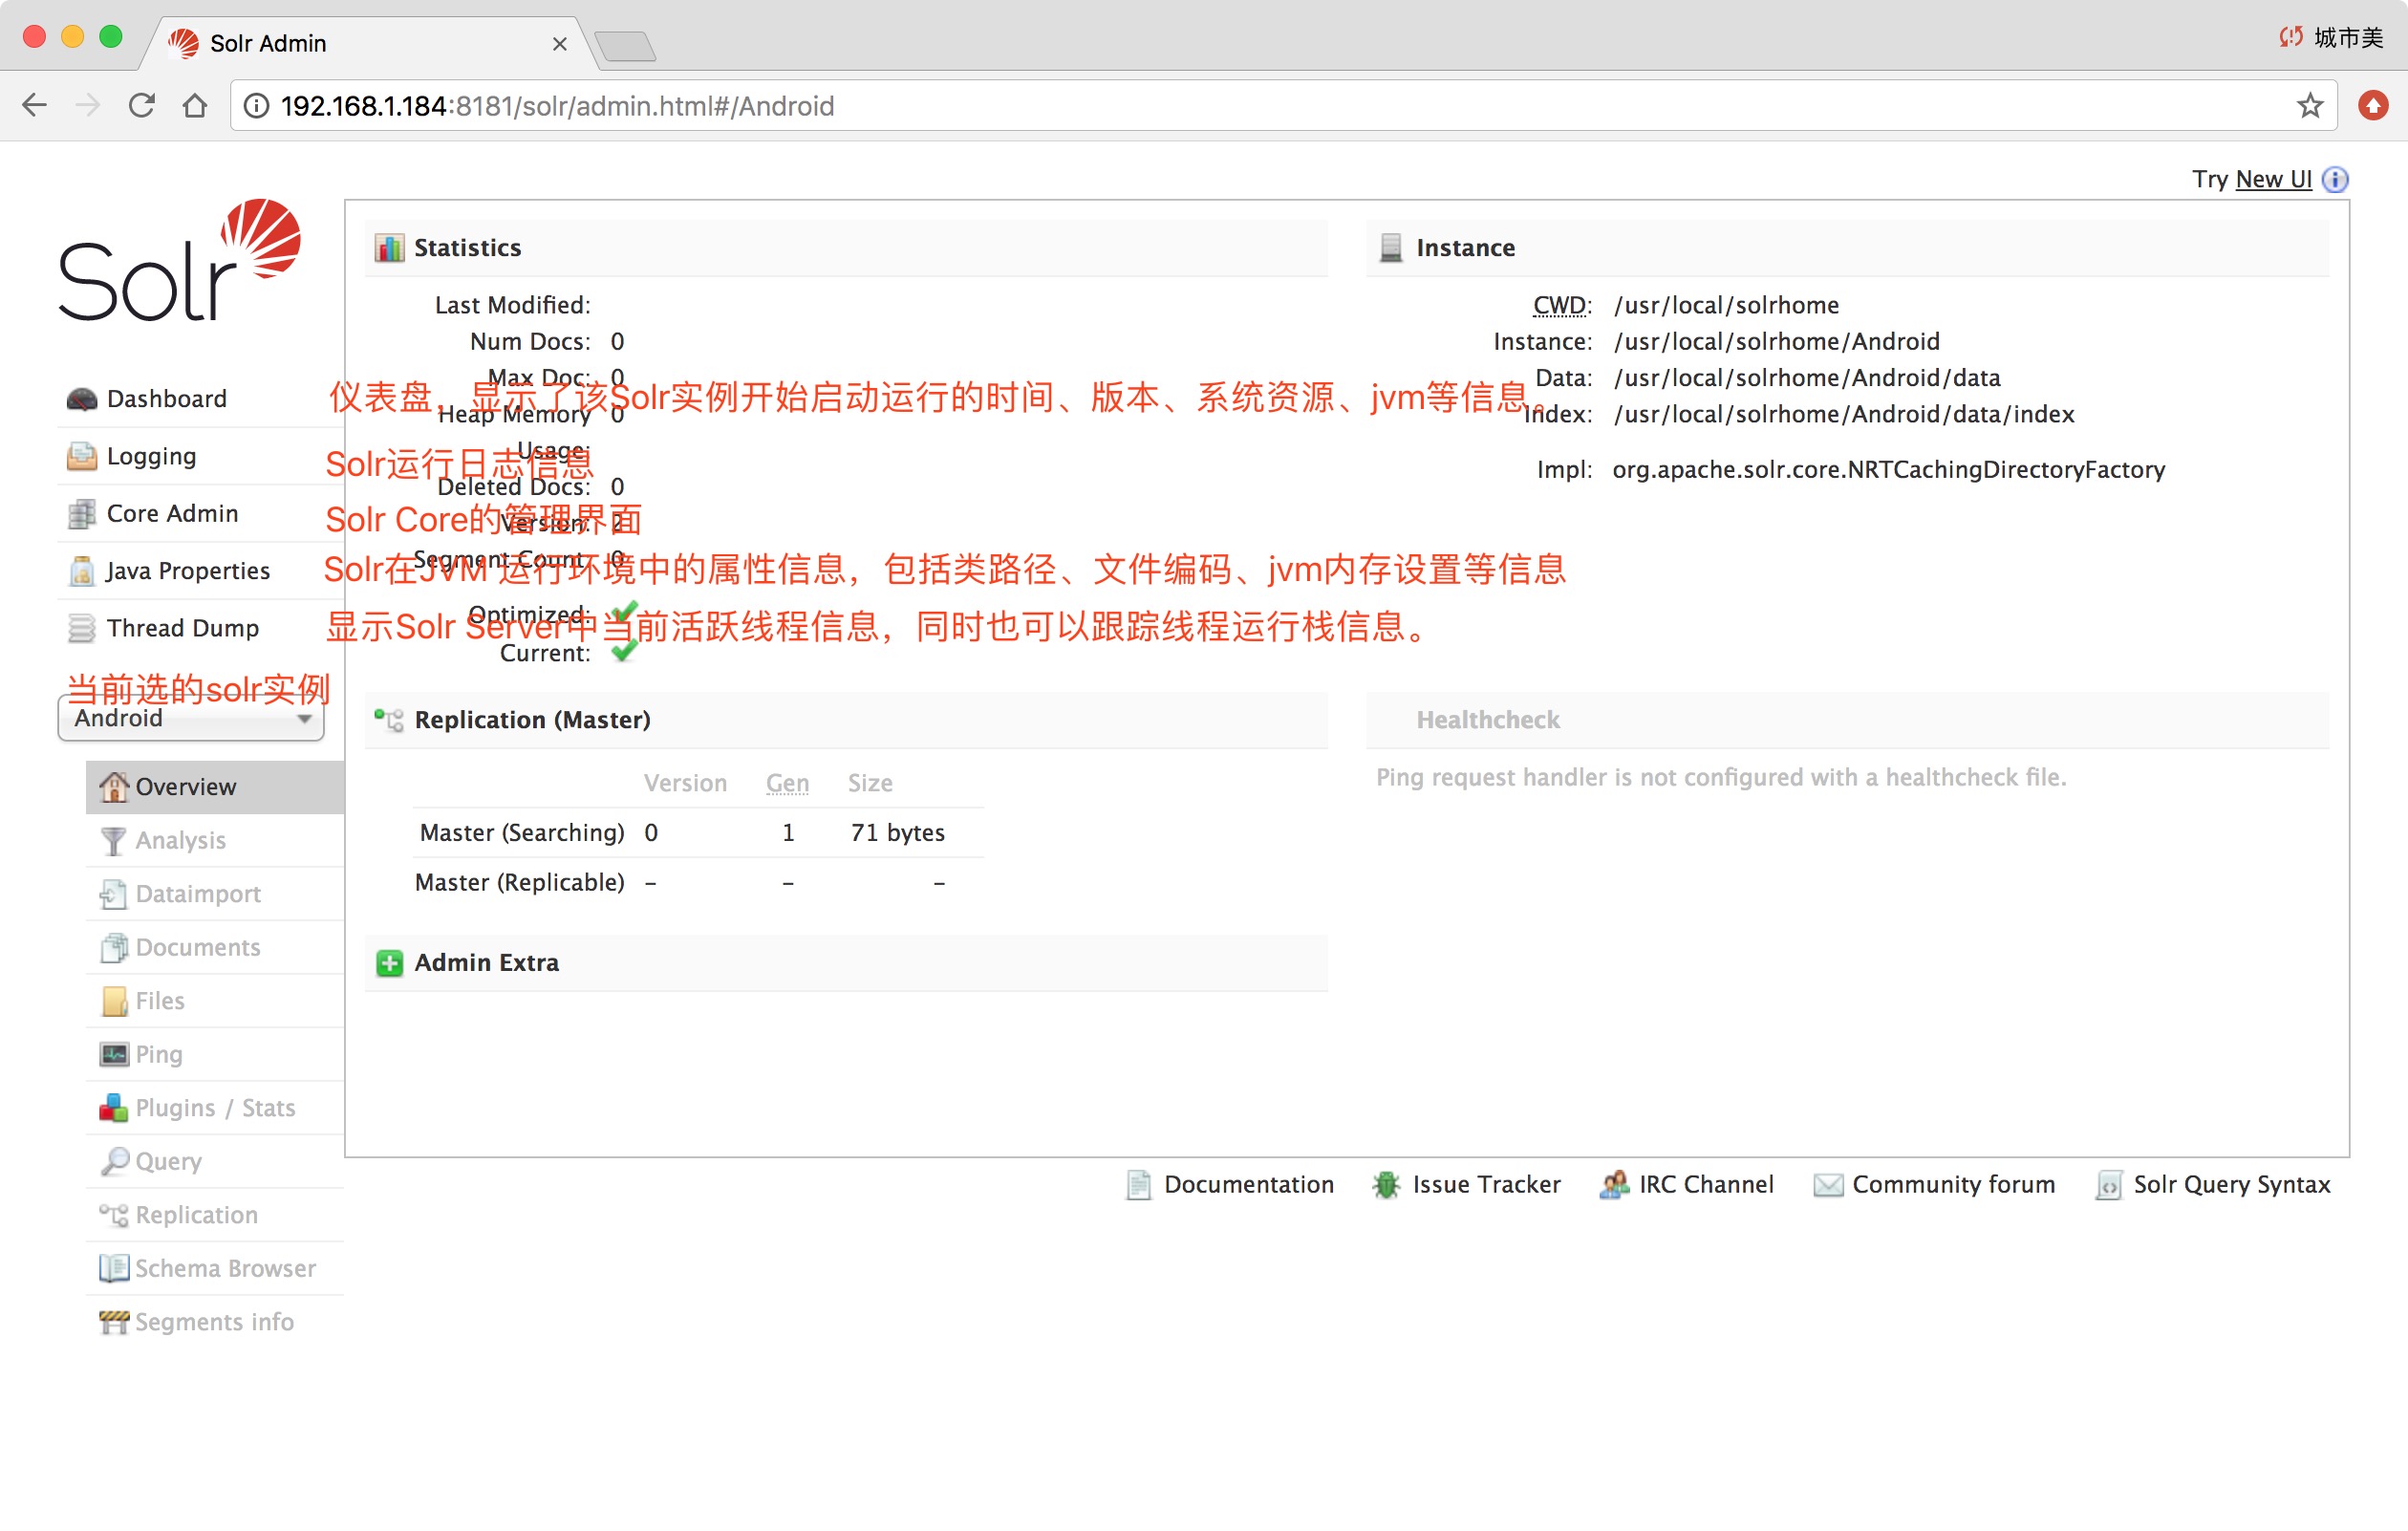Click the Dataimport icon

113,894
